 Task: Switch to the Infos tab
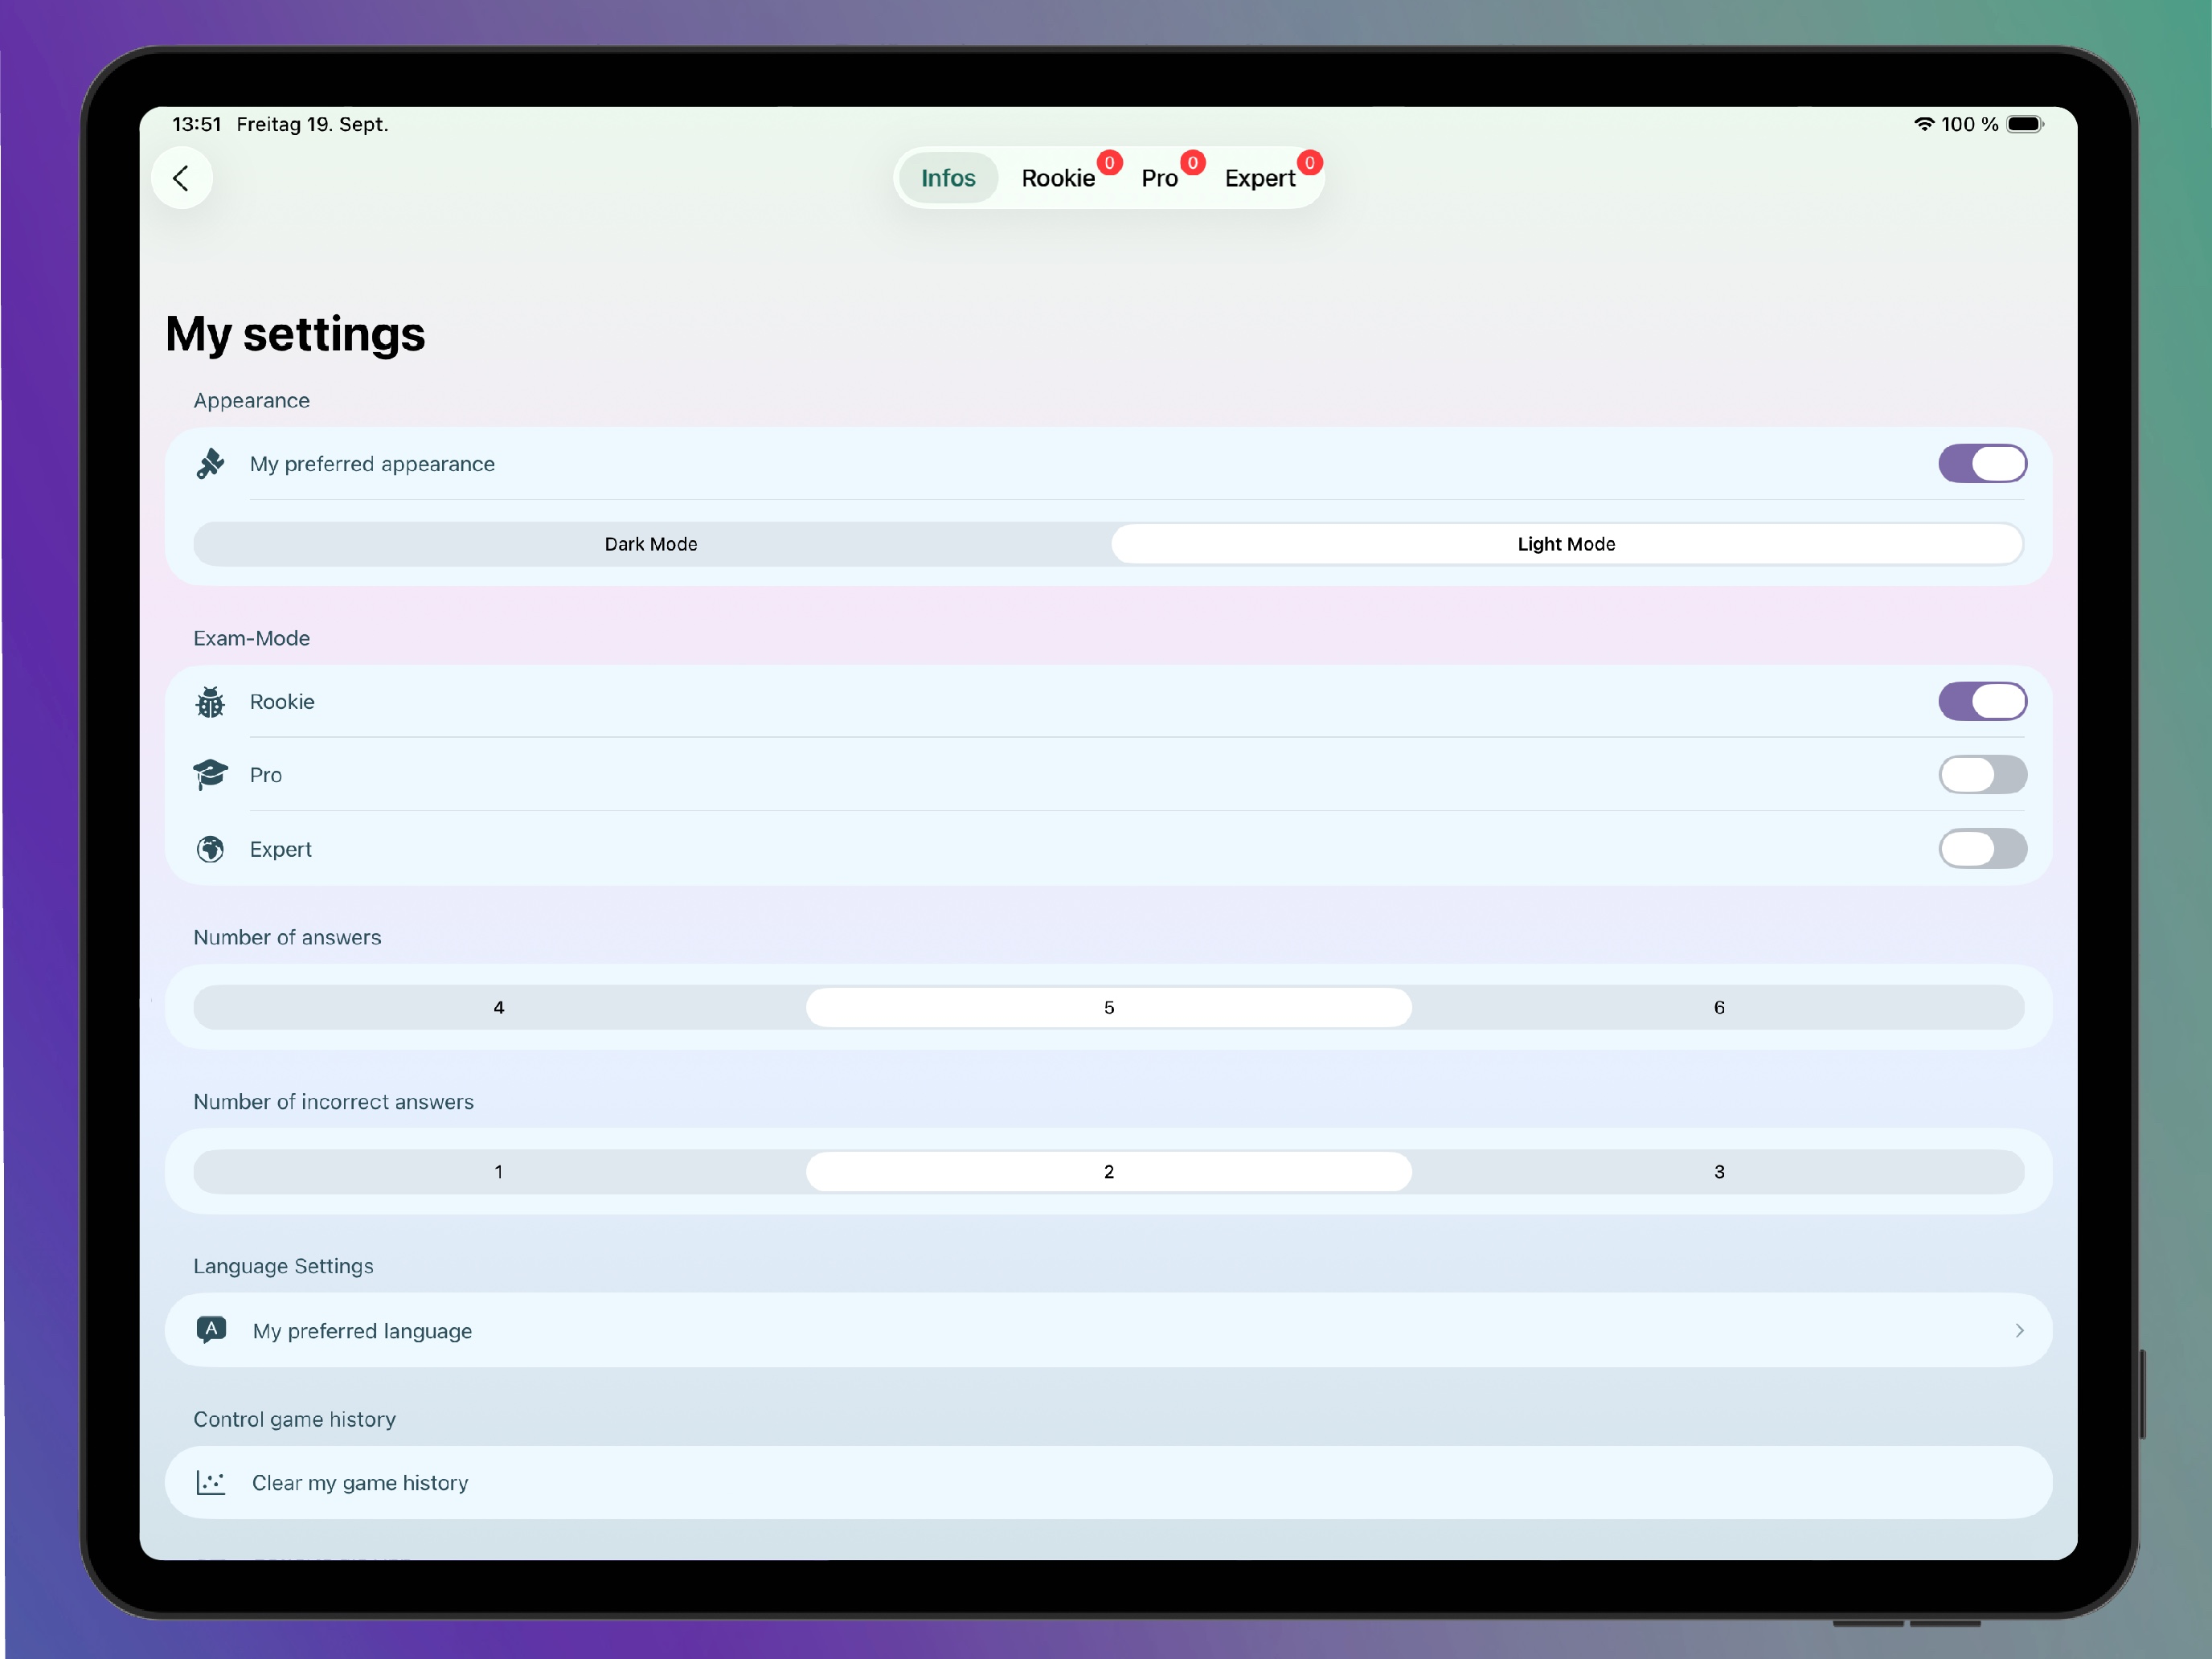pos(948,178)
